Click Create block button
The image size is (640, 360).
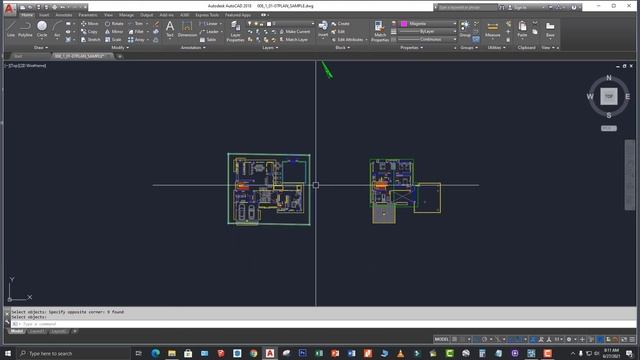pyautogui.click(x=340, y=24)
